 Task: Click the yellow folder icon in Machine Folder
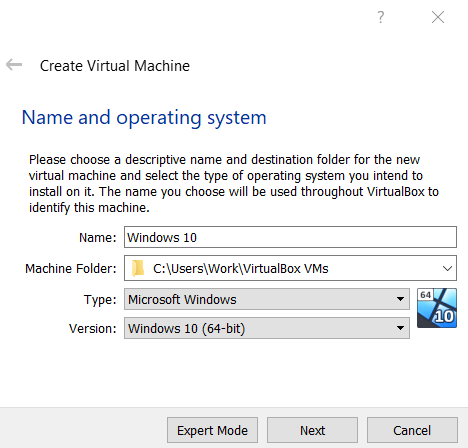pos(138,269)
